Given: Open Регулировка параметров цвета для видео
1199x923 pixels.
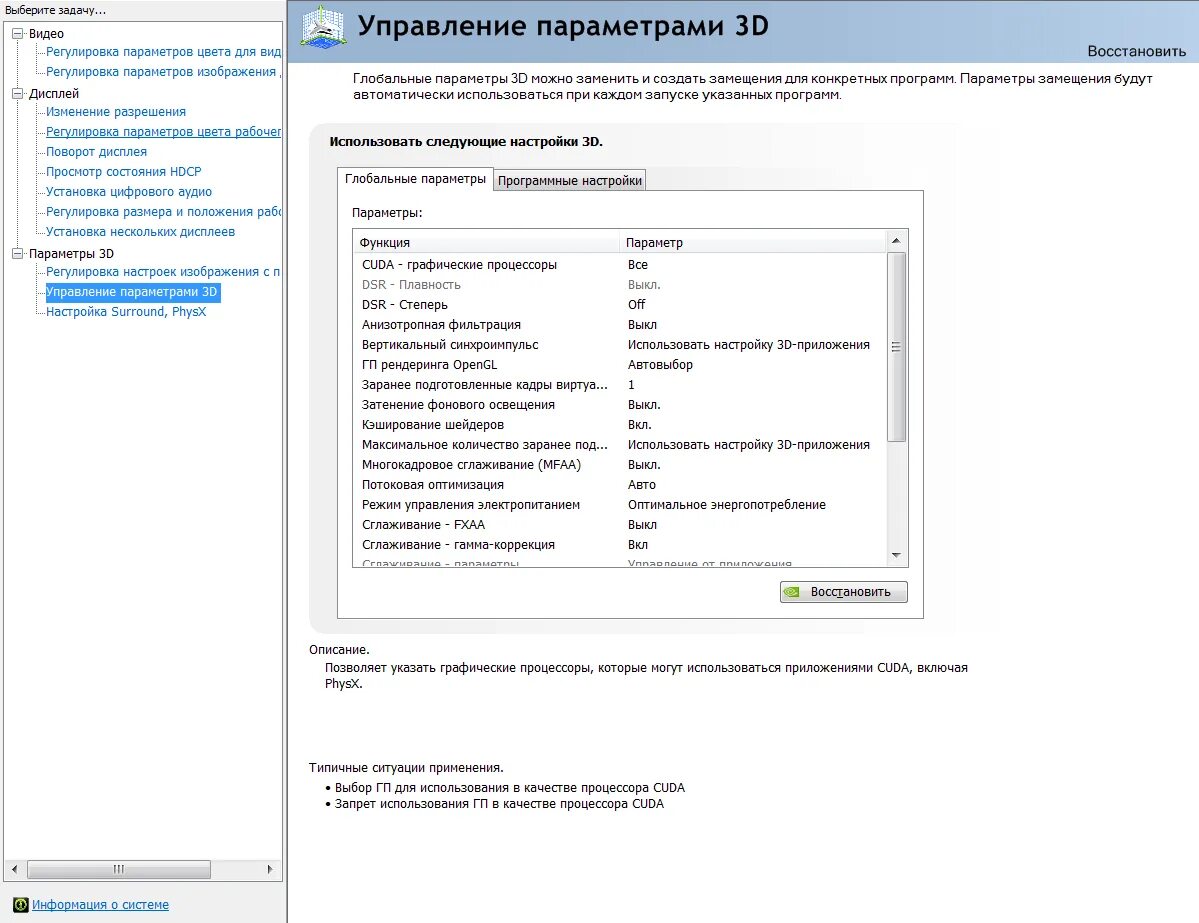Looking at the screenshot, I should pos(163,52).
